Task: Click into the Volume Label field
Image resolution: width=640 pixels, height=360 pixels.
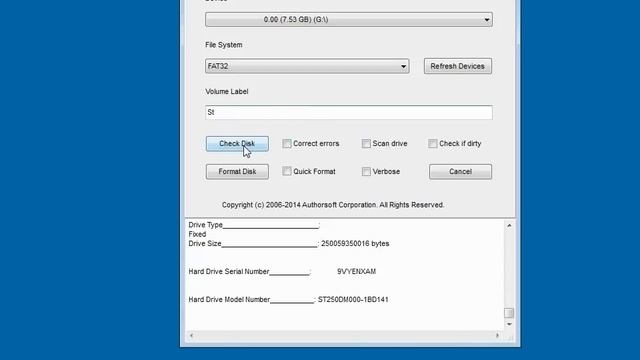Action: click(x=349, y=112)
